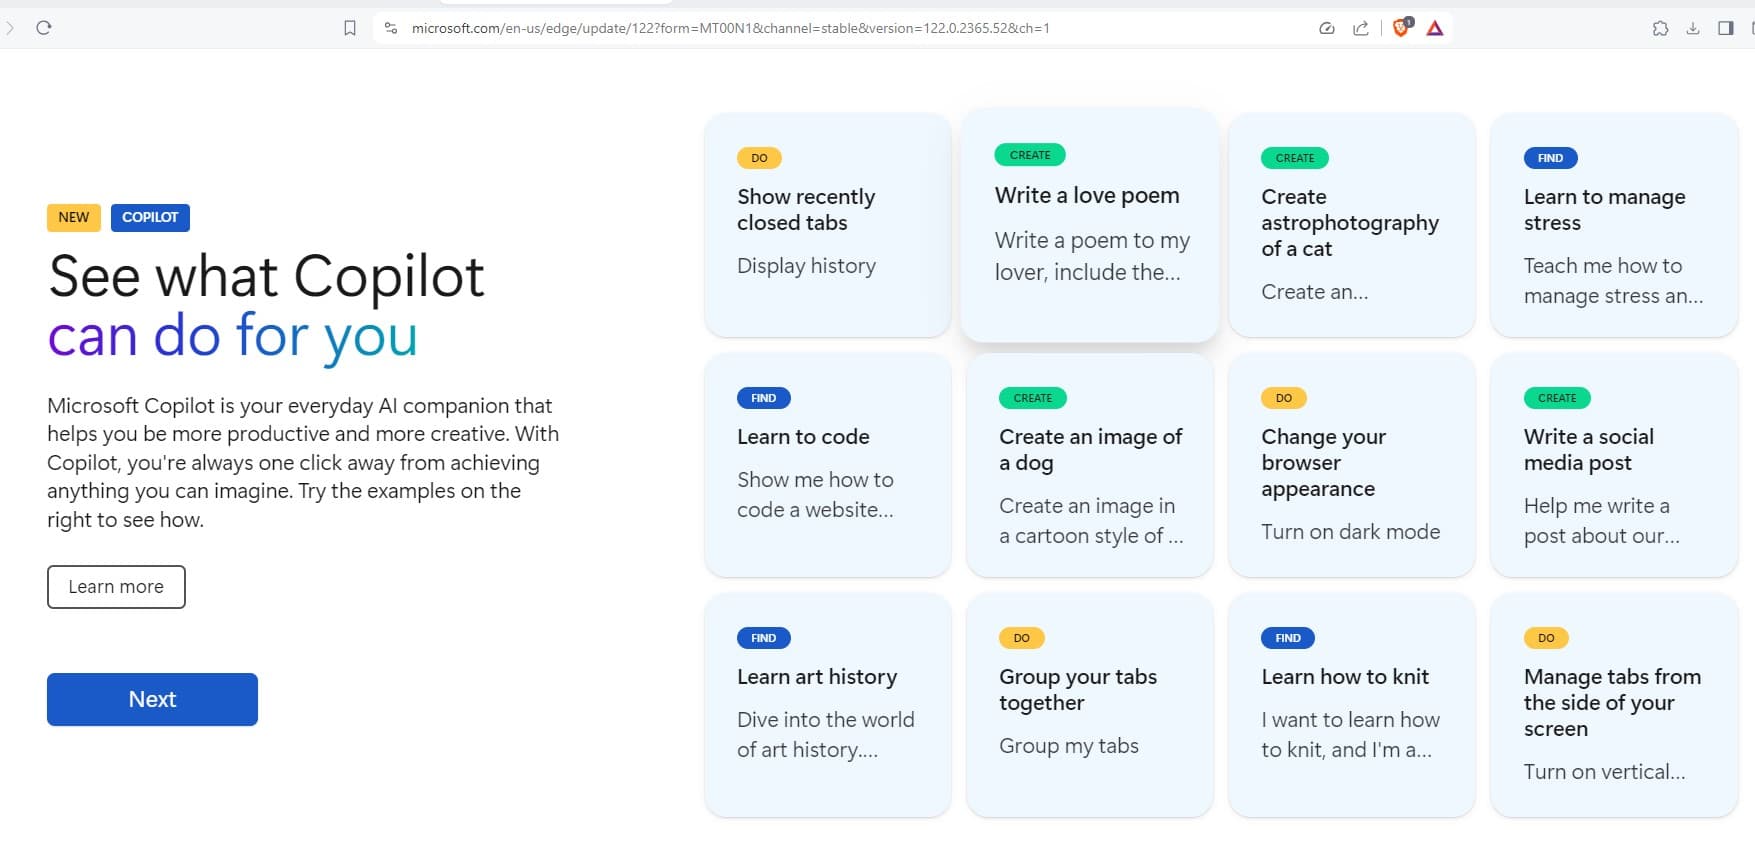Select the Learn to code card
The width and height of the screenshot is (1755, 859).
pos(827,464)
